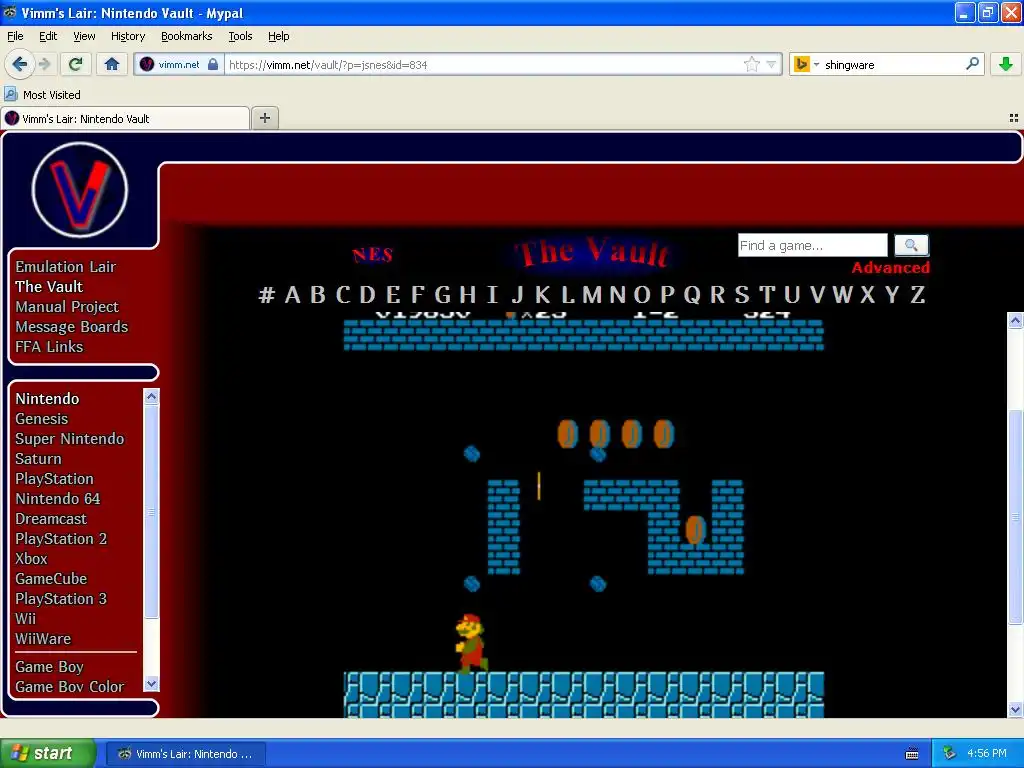The image size is (1024, 768).
Task: Select Nintendo in the systems list
Action: (x=47, y=399)
